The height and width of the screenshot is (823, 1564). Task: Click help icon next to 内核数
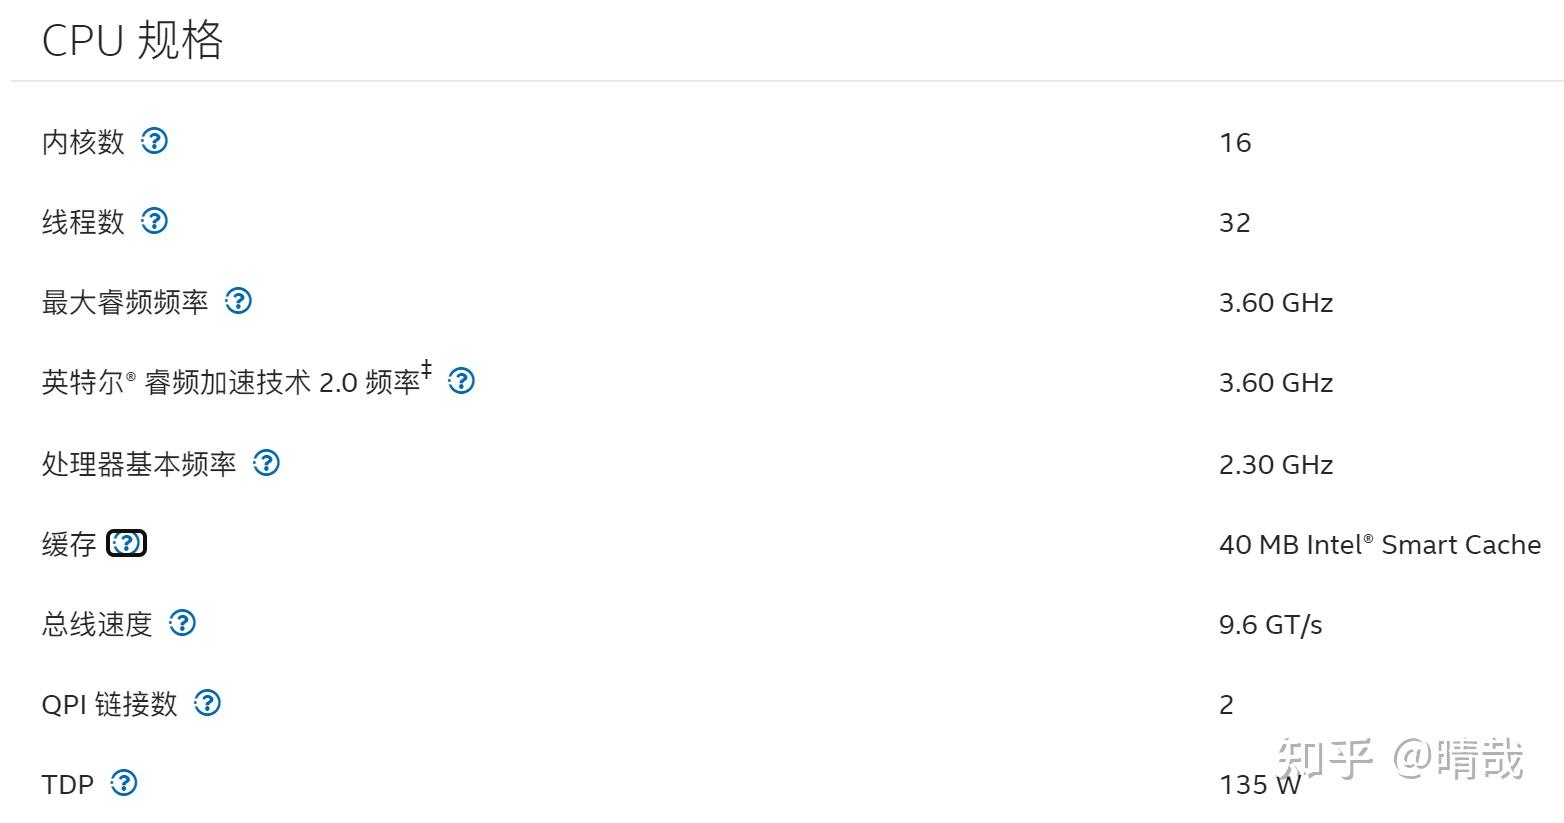coord(154,141)
